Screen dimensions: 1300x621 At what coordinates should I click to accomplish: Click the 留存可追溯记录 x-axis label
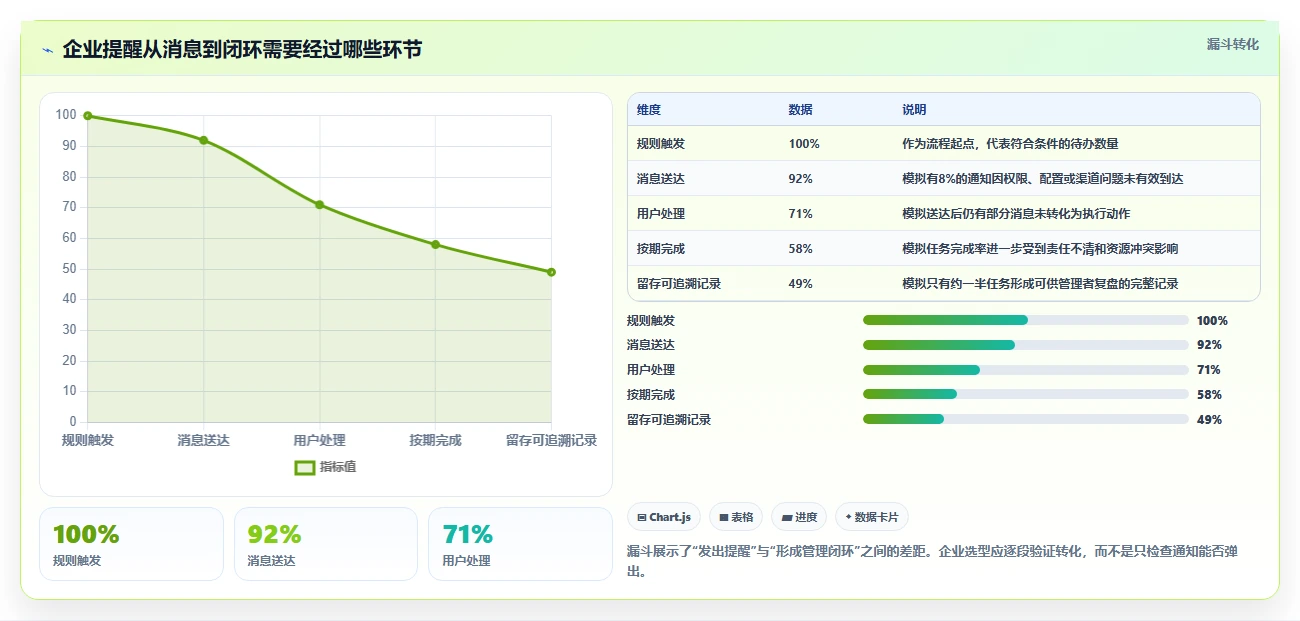[x=551, y=440]
